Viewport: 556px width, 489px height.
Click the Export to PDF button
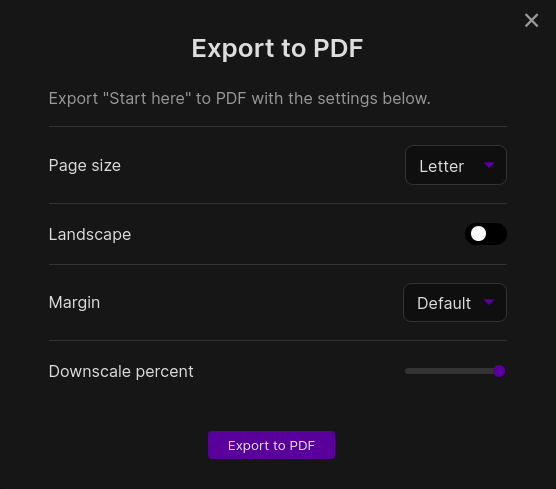[x=271, y=445]
